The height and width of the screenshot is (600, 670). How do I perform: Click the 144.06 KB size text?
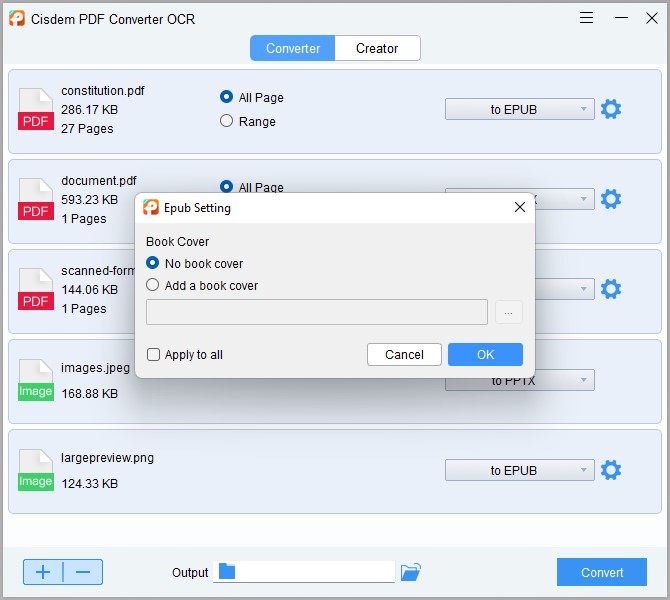tap(89, 290)
